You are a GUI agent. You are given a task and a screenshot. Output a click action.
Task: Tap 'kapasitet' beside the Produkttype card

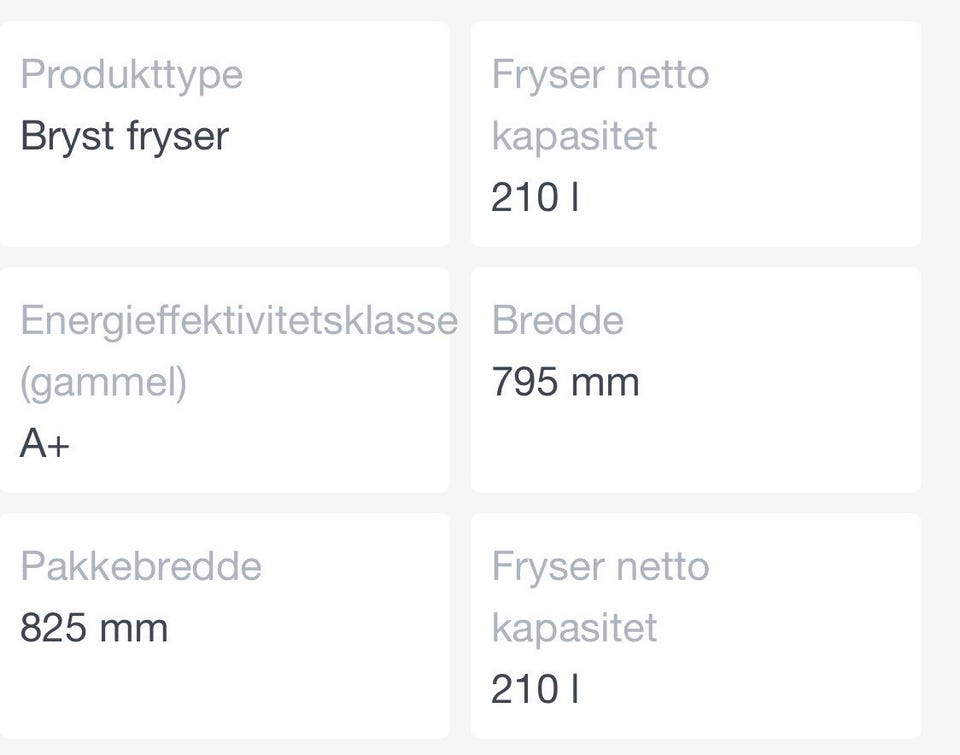click(574, 136)
